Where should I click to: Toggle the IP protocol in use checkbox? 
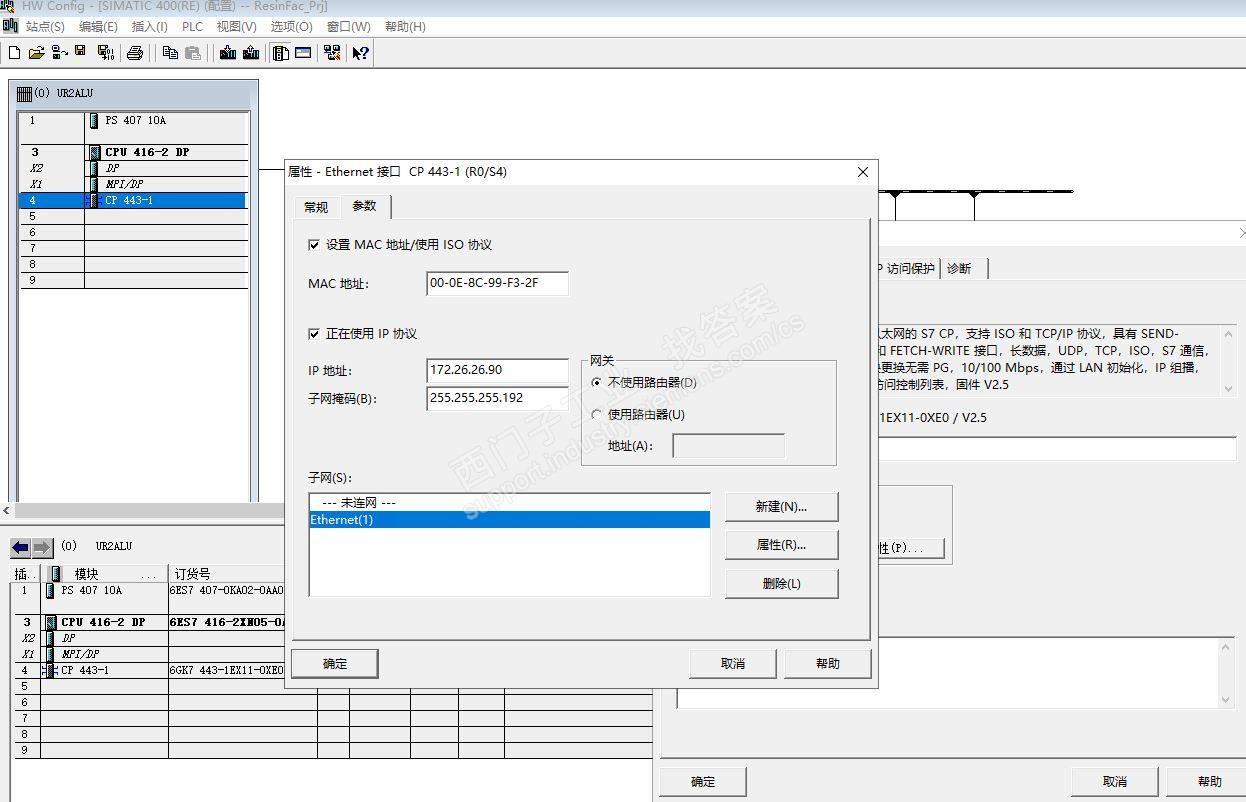pyautogui.click(x=314, y=334)
